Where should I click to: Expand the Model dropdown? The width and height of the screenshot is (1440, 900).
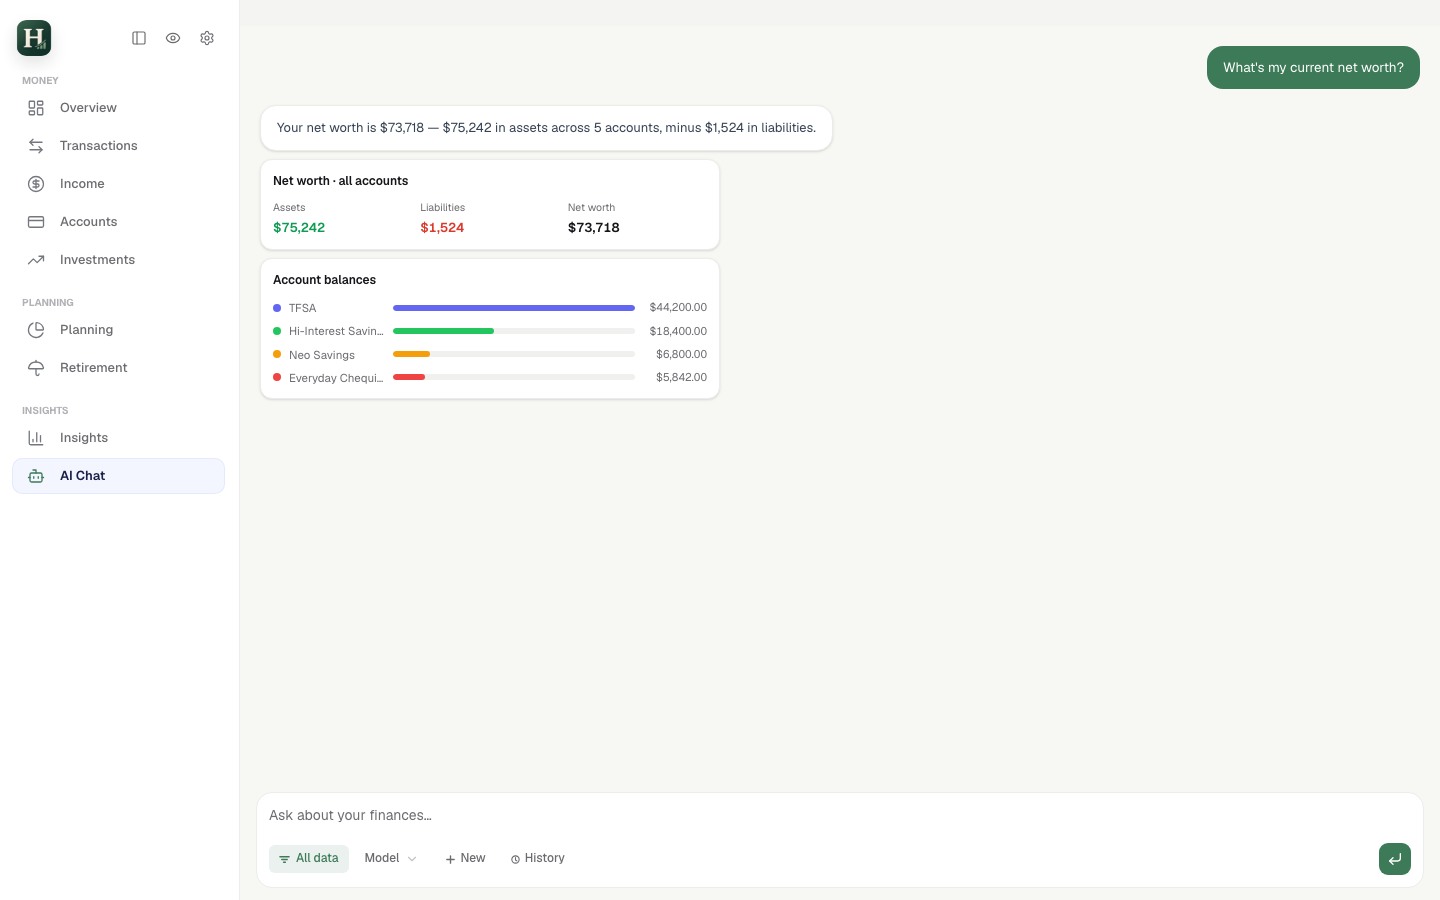[390, 859]
